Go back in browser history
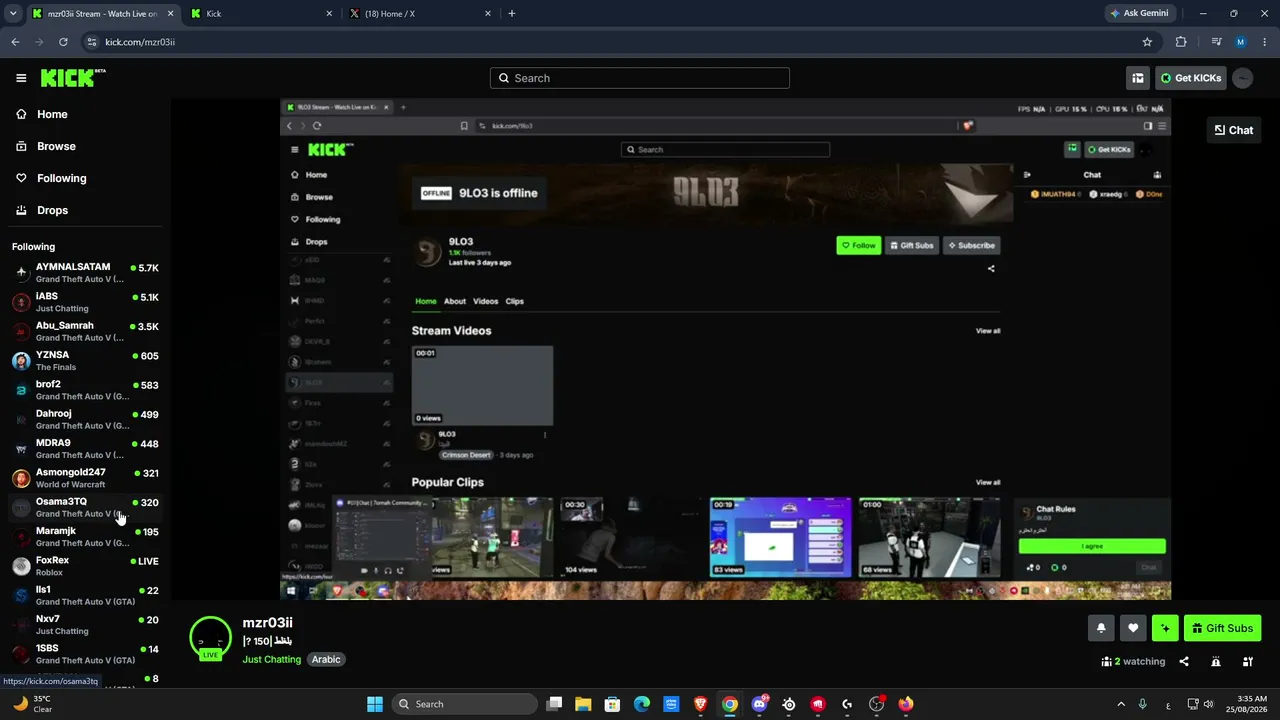This screenshot has height=720, width=1280. pyautogui.click(x=15, y=42)
